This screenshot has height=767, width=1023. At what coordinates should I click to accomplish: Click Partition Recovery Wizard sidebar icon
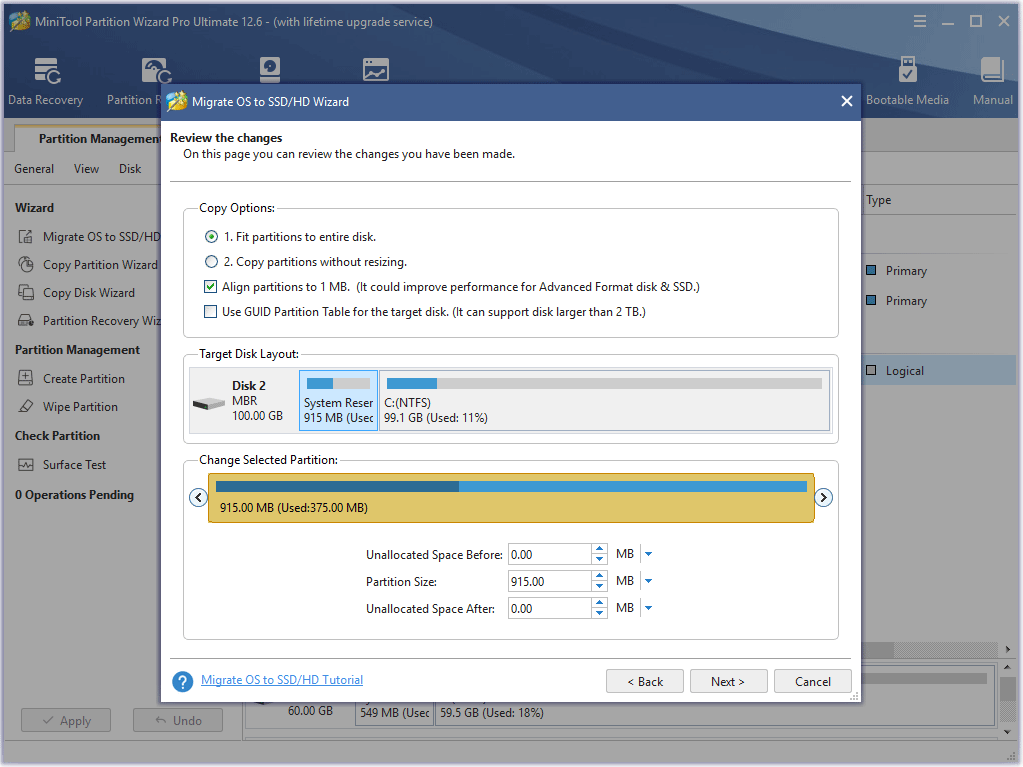[25, 321]
